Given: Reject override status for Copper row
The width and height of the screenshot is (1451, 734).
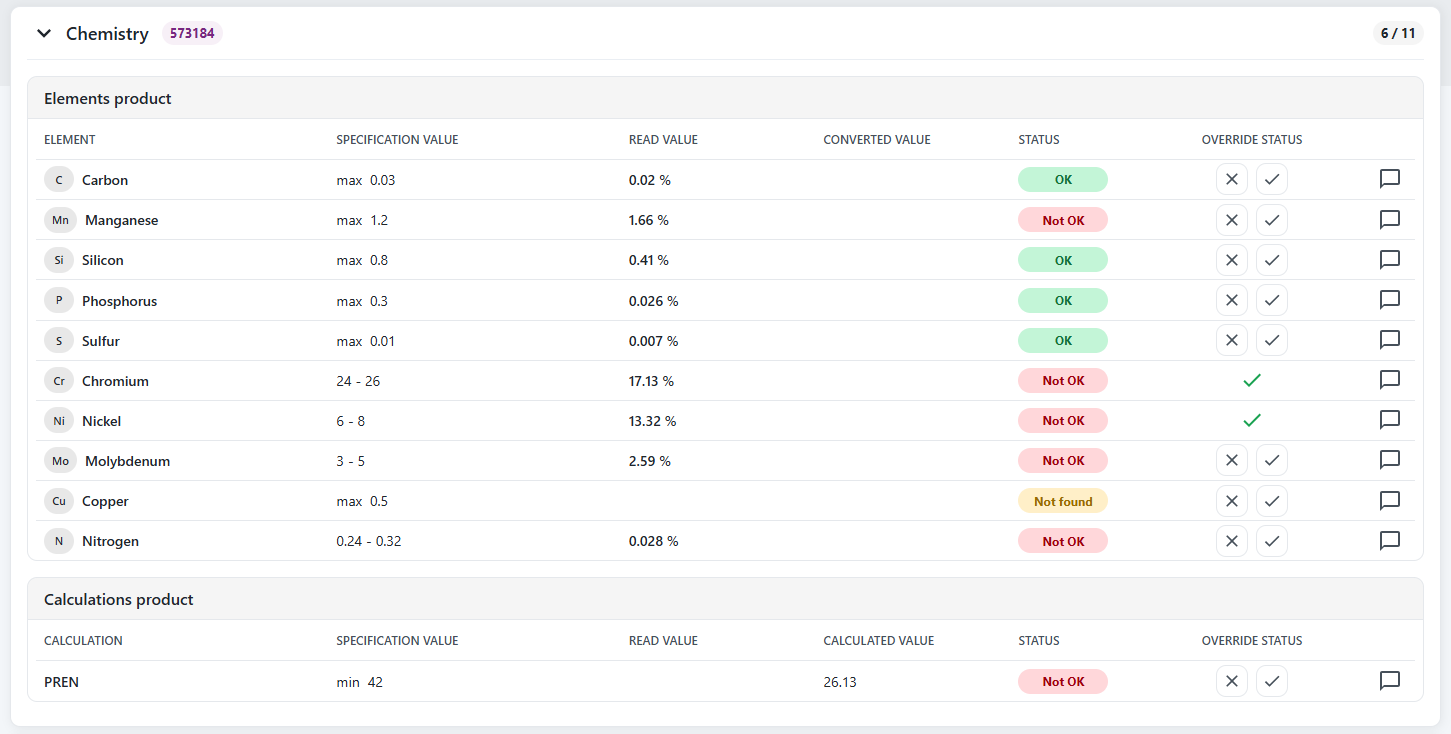Looking at the screenshot, I should (1232, 501).
